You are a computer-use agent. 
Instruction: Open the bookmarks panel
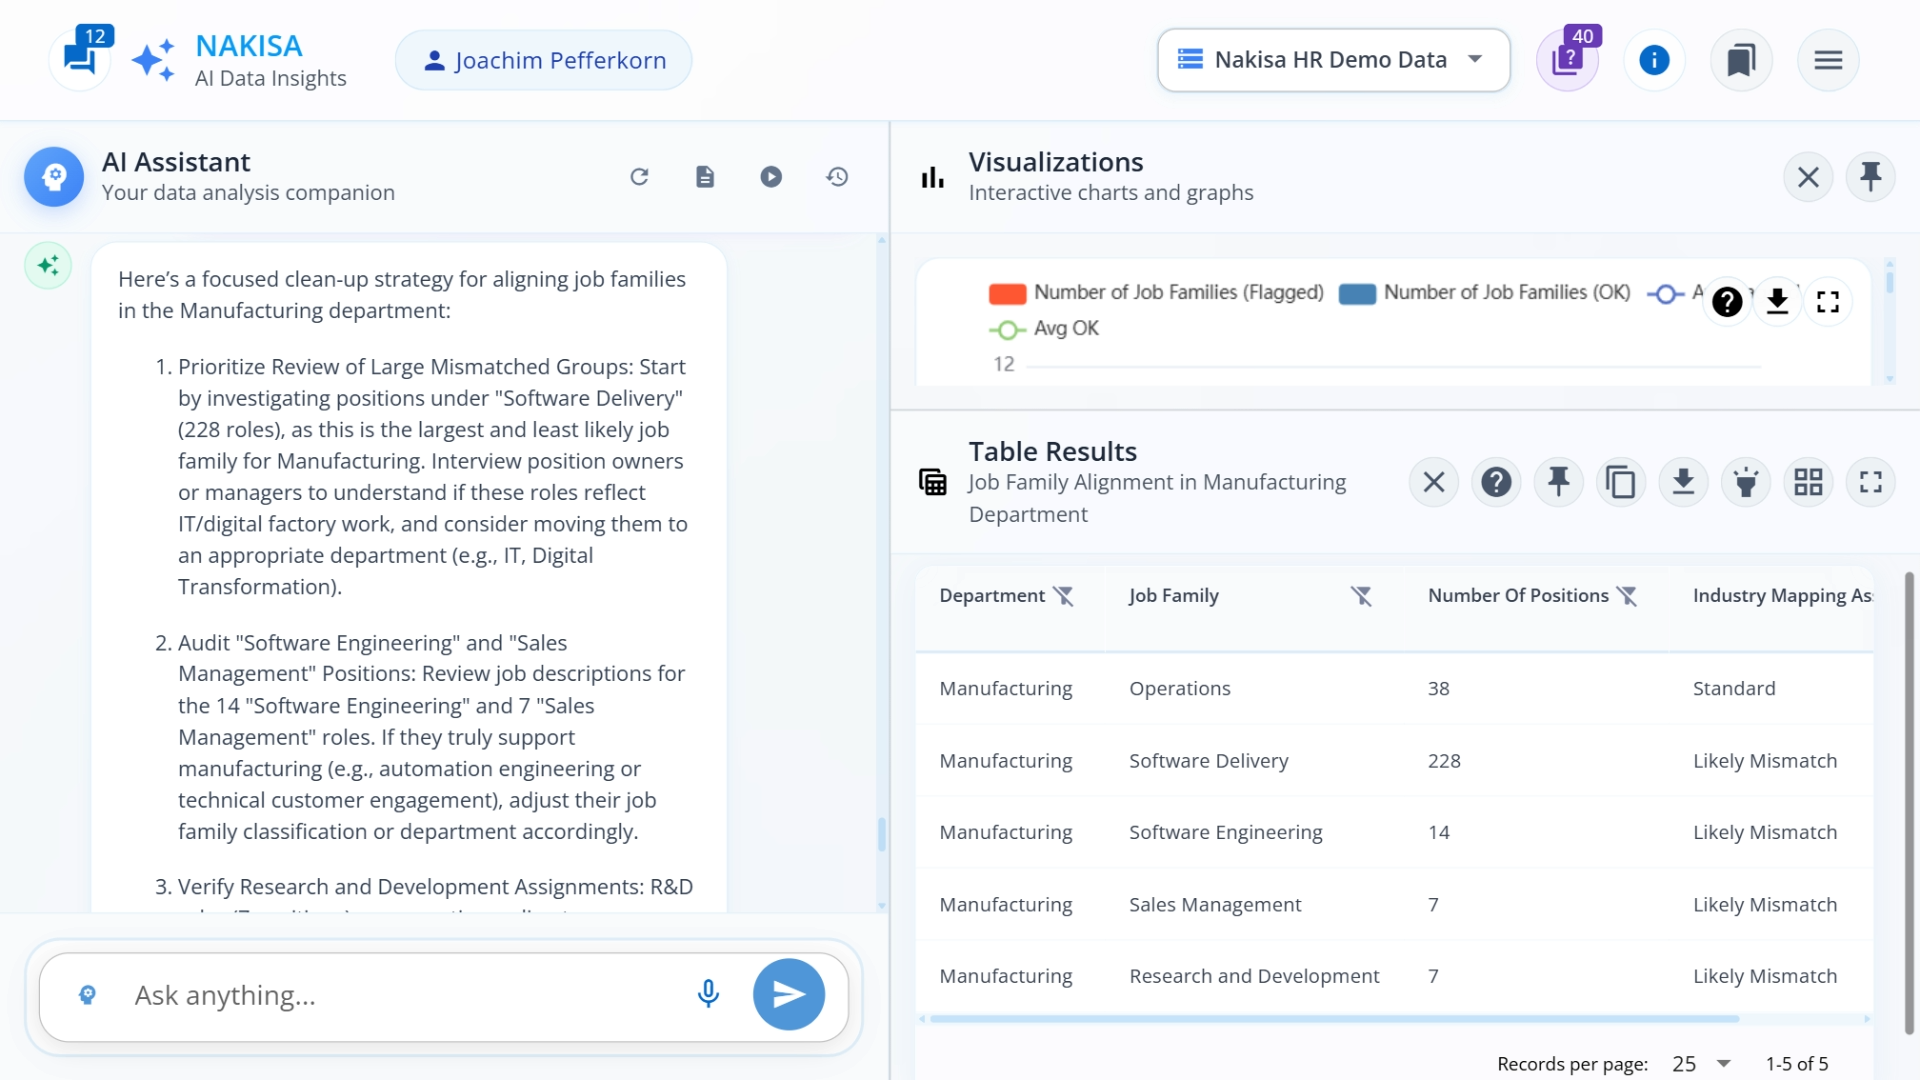[1741, 60]
